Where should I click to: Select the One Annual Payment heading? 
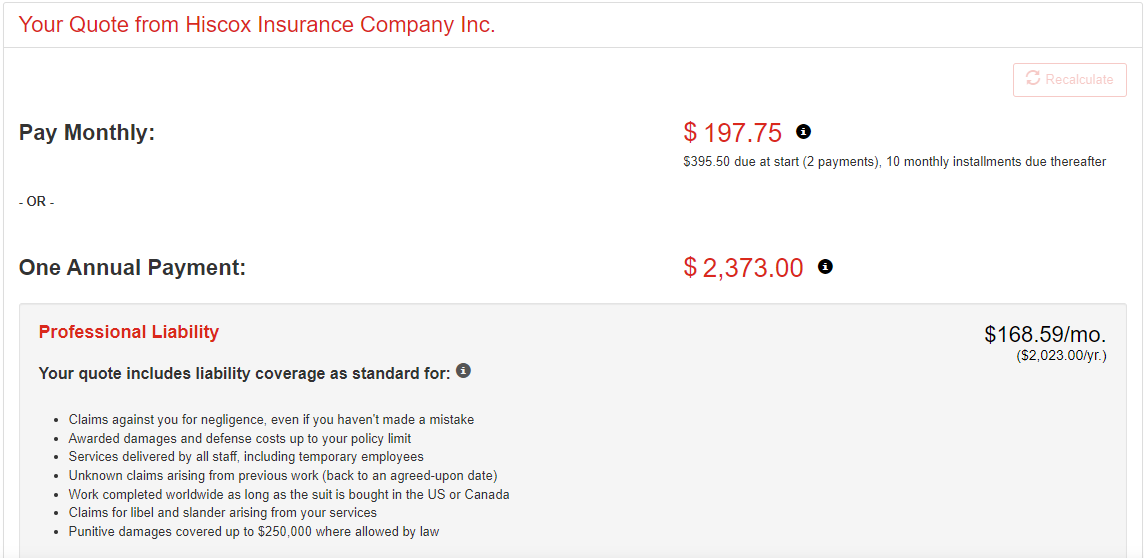click(132, 268)
